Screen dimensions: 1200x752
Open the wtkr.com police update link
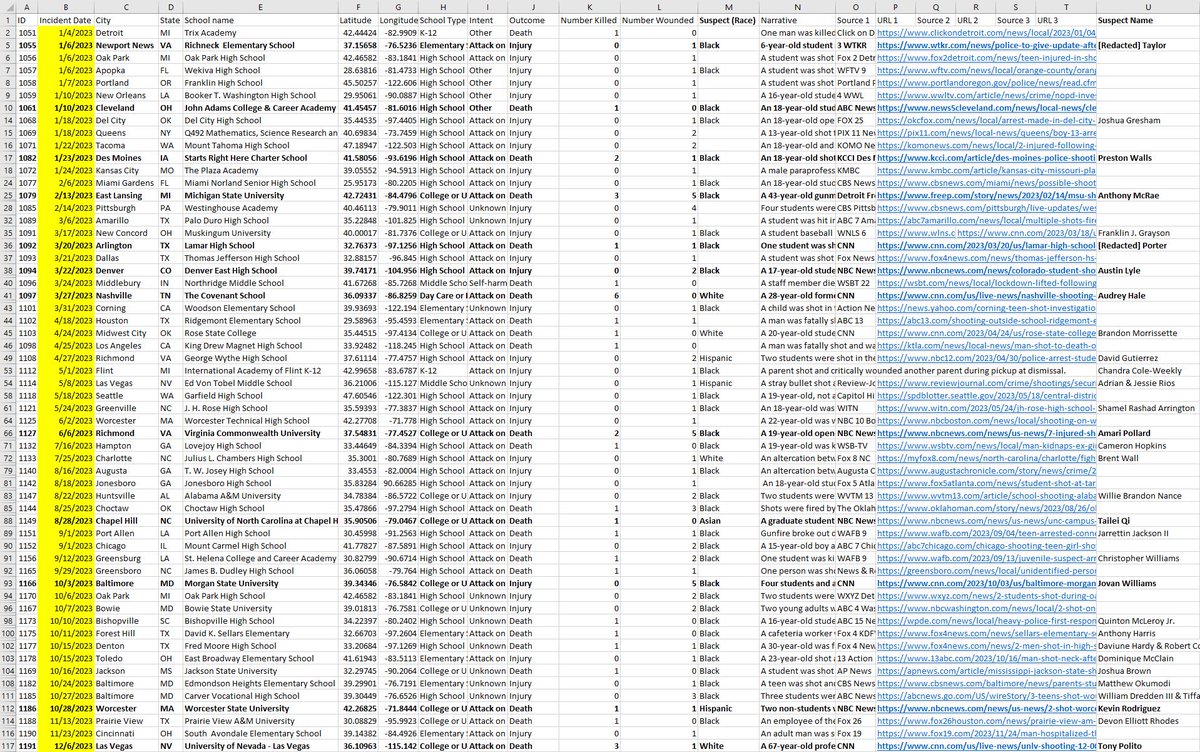point(985,45)
